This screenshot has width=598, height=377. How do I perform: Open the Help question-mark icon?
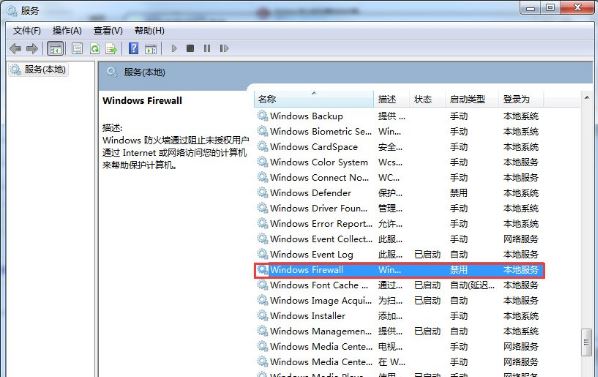coord(133,48)
